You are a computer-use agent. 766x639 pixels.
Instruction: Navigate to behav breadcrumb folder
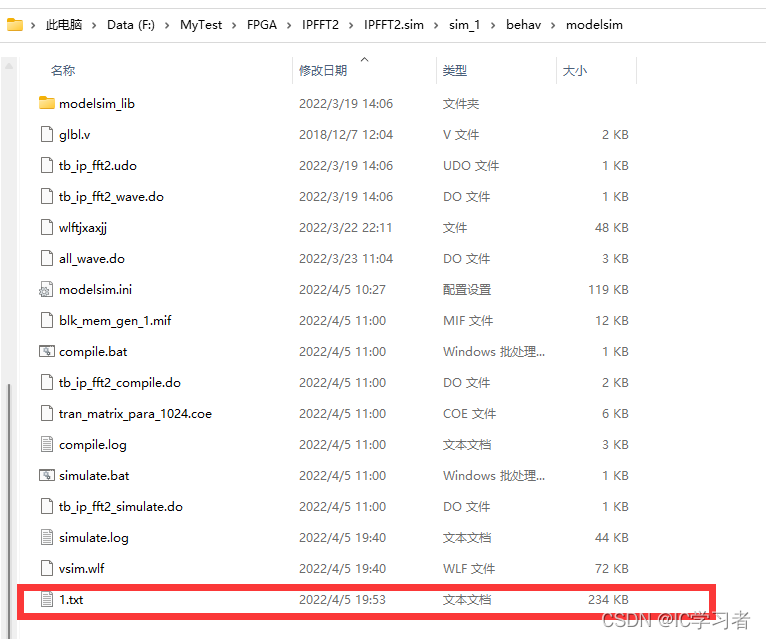[x=523, y=24]
